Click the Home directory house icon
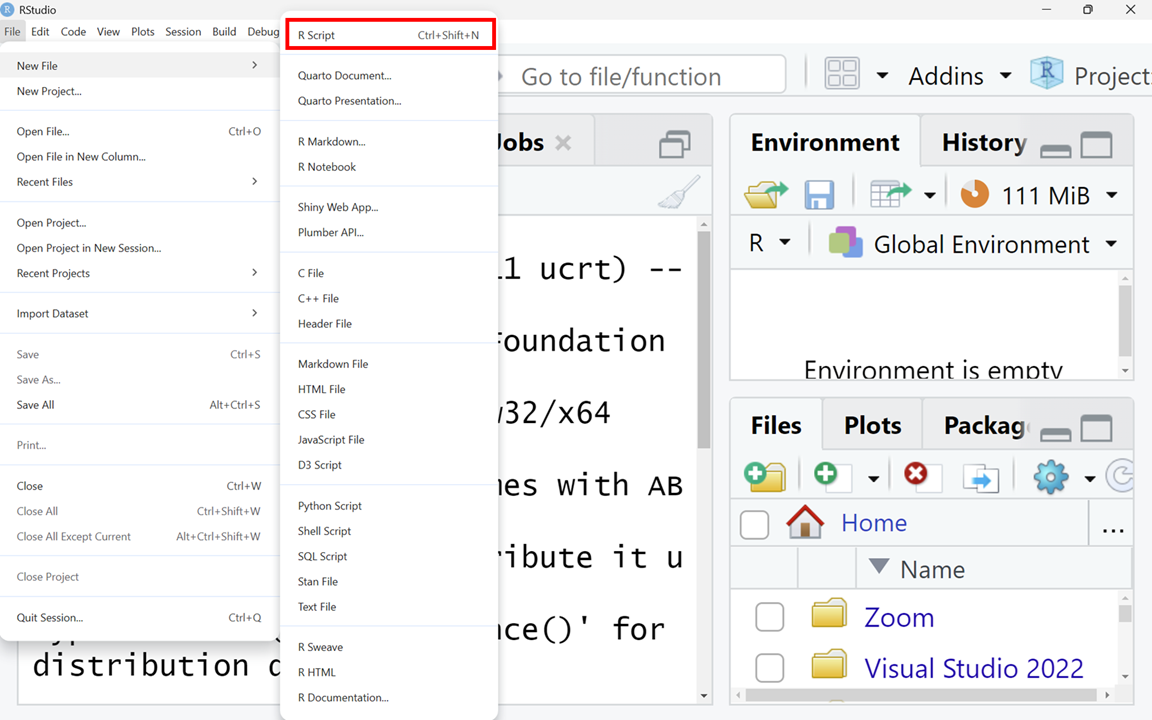 pyautogui.click(x=805, y=522)
